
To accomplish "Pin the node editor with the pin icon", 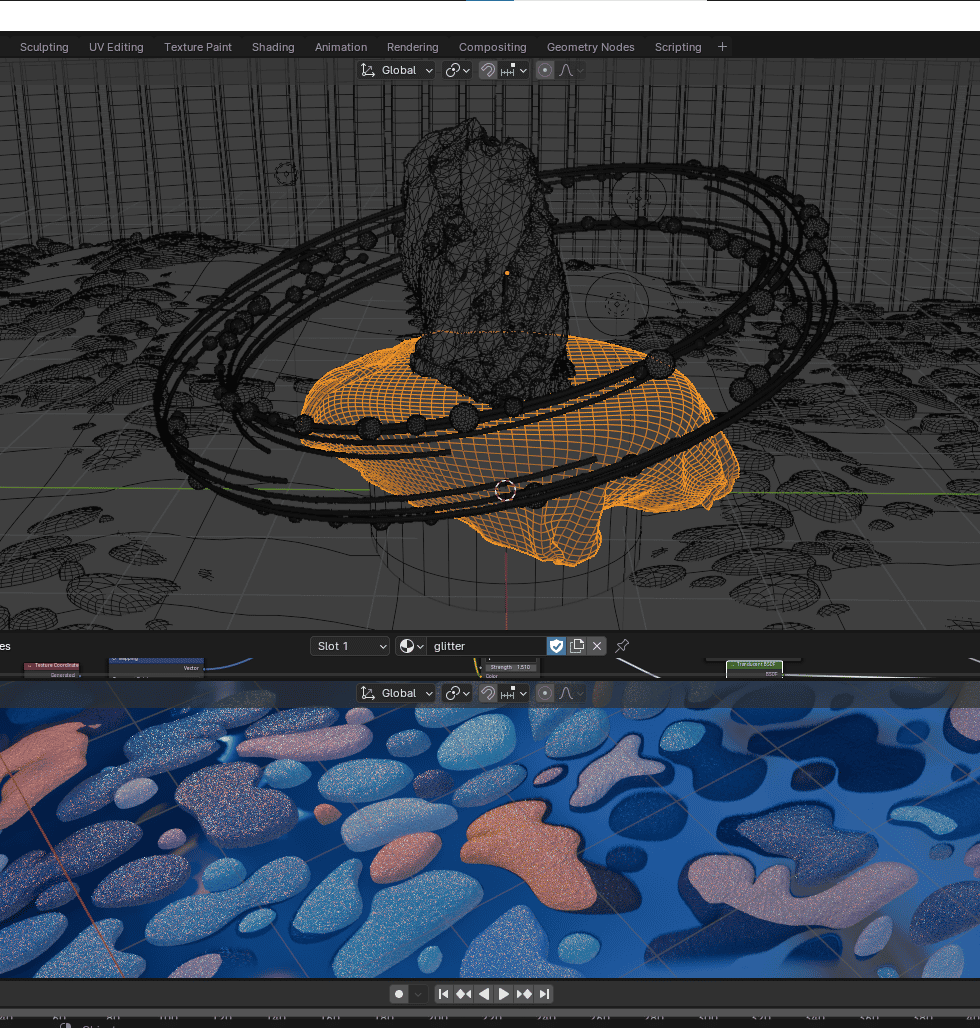I will click(622, 646).
